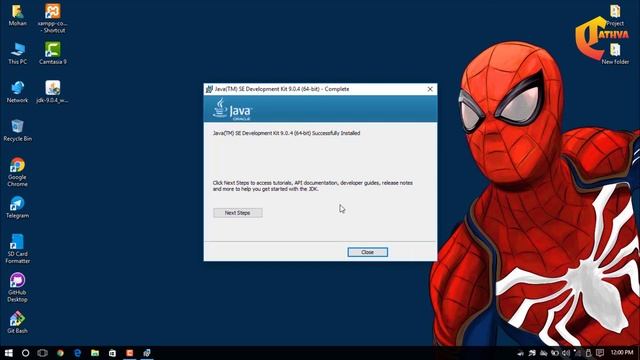640x360 pixels.
Task: Select the Google Chrome desktop icon
Action: click(x=18, y=172)
